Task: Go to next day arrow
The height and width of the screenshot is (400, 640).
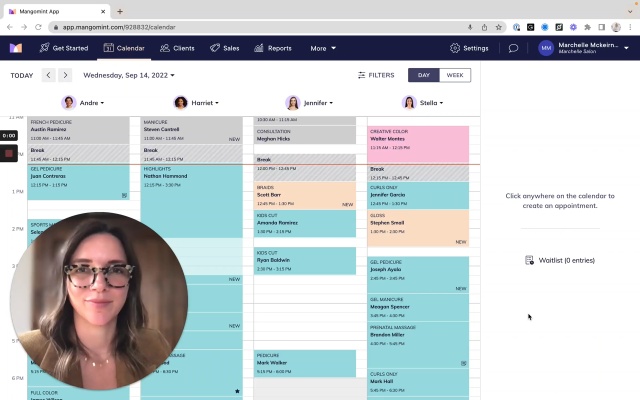Action: click(65, 75)
